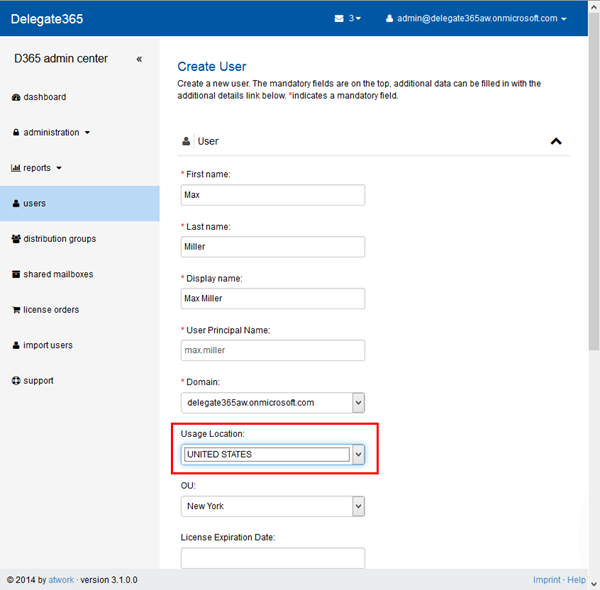Screen dimensions: 600x590
Task: Collapse sidebar with double chevron icon
Action: coord(139,59)
